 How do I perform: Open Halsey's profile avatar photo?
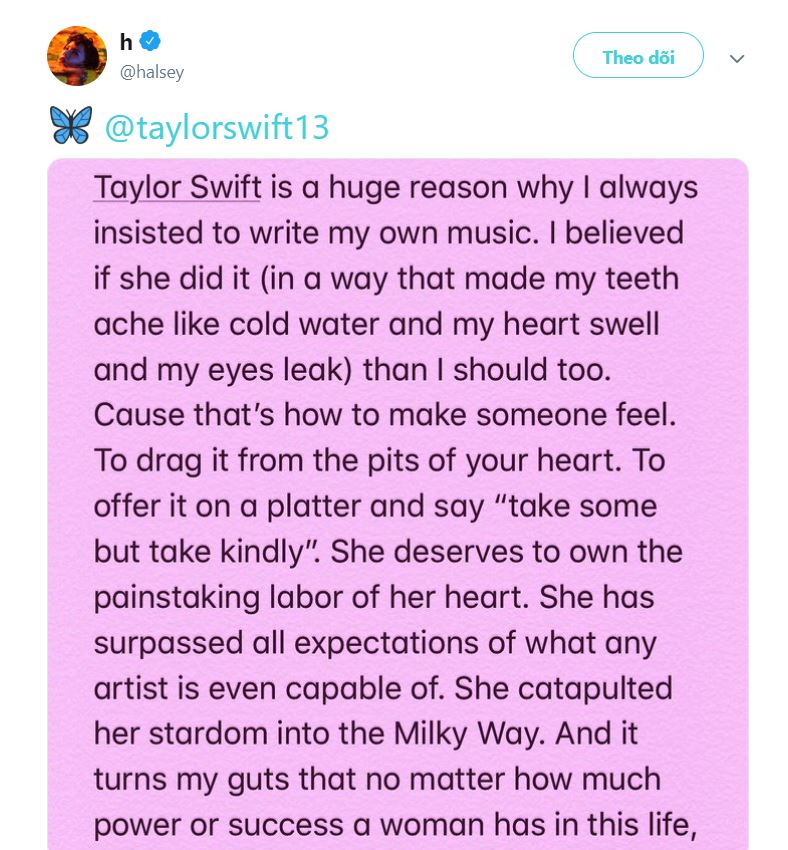tap(77, 56)
